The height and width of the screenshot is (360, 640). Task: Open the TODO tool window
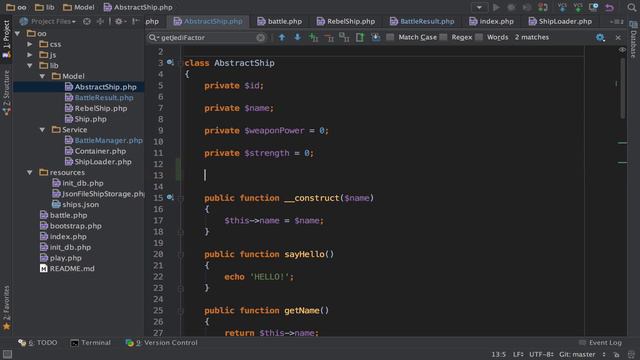click(38, 343)
